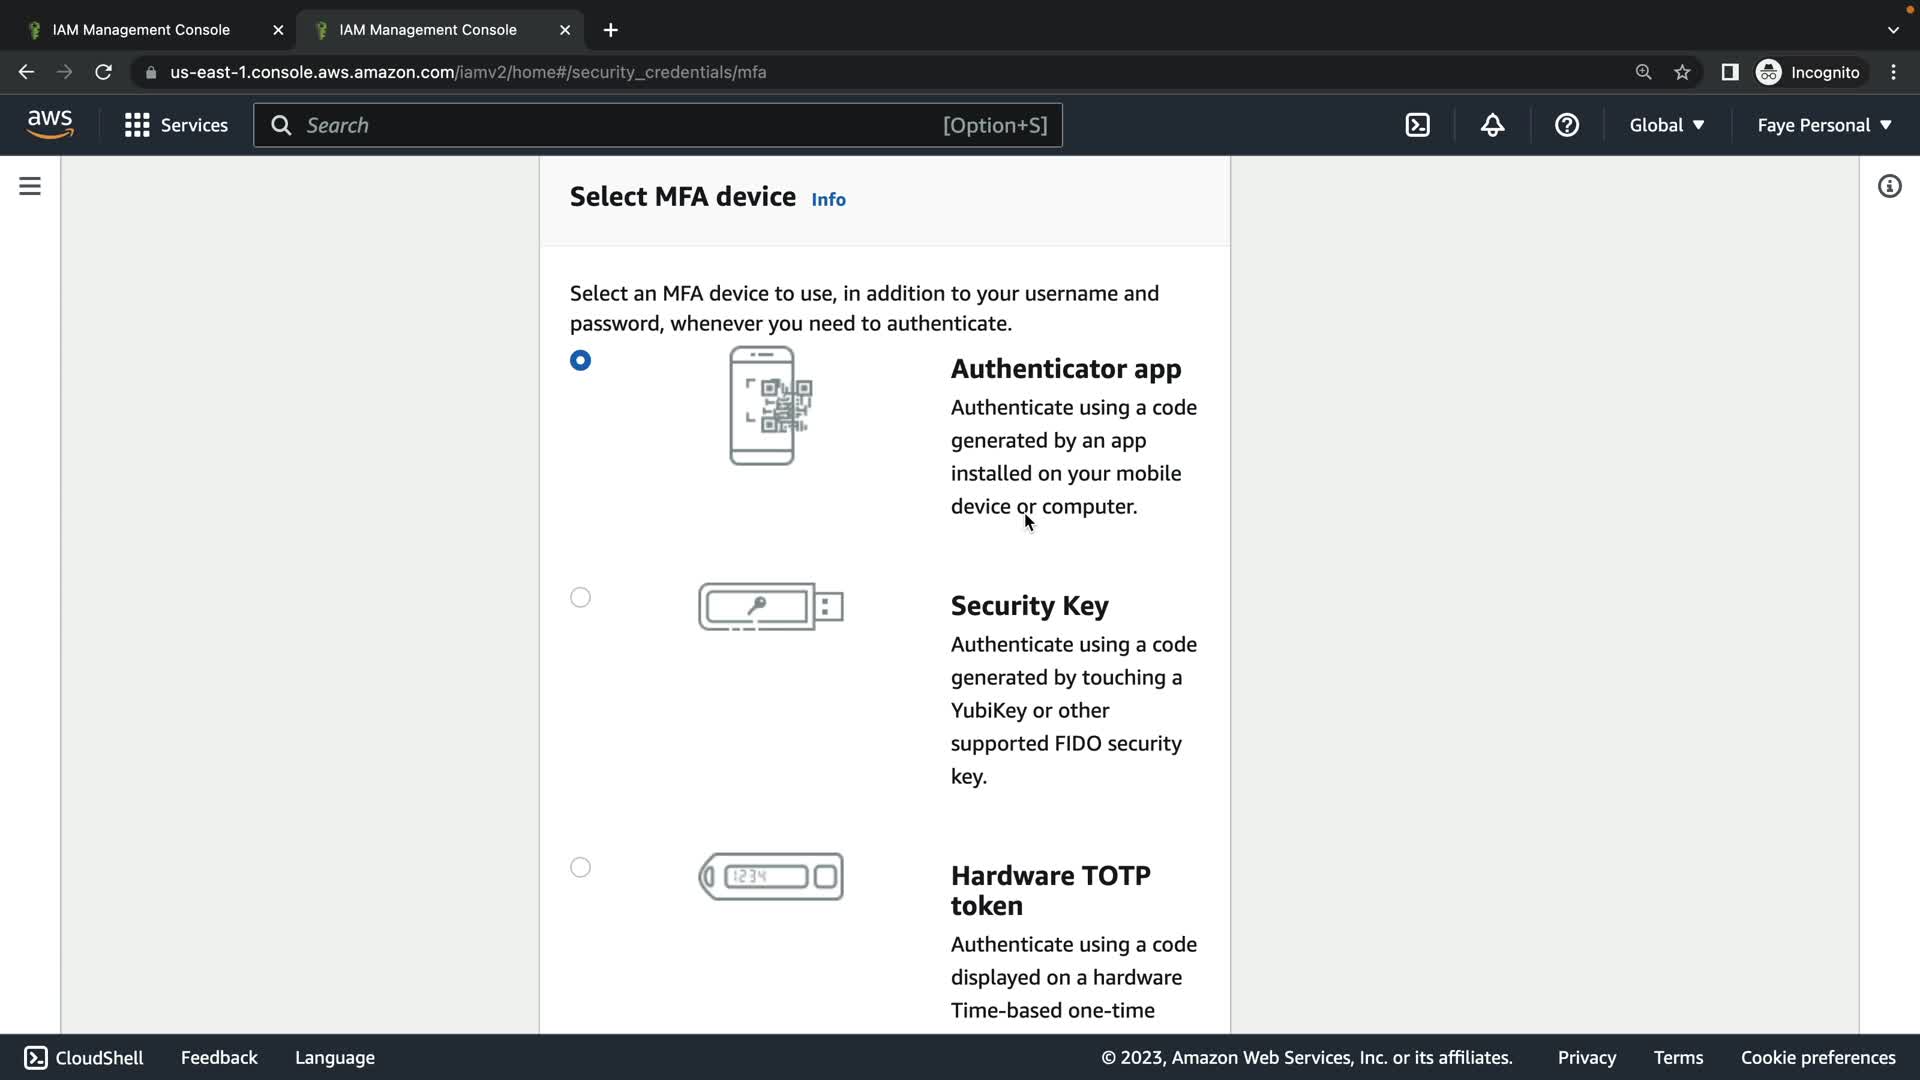1920x1080 pixels.
Task: Open the AWS CloudShell icon in top navigation
Action: (x=1417, y=125)
